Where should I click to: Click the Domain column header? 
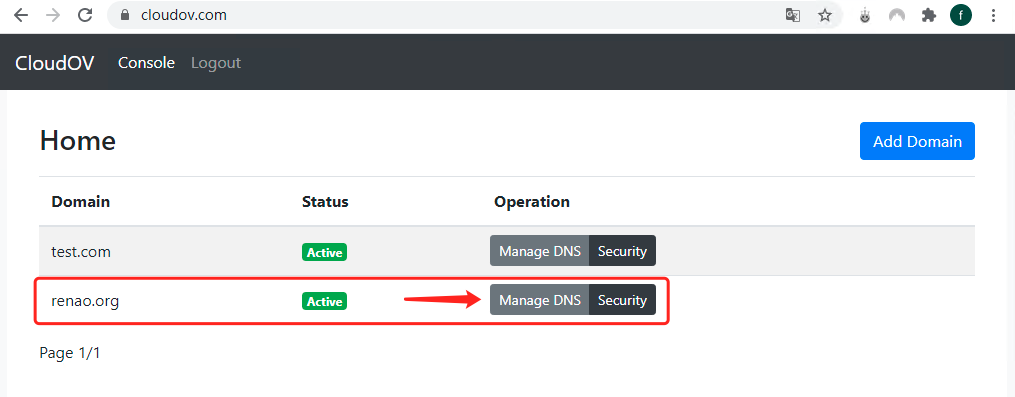[80, 201]
